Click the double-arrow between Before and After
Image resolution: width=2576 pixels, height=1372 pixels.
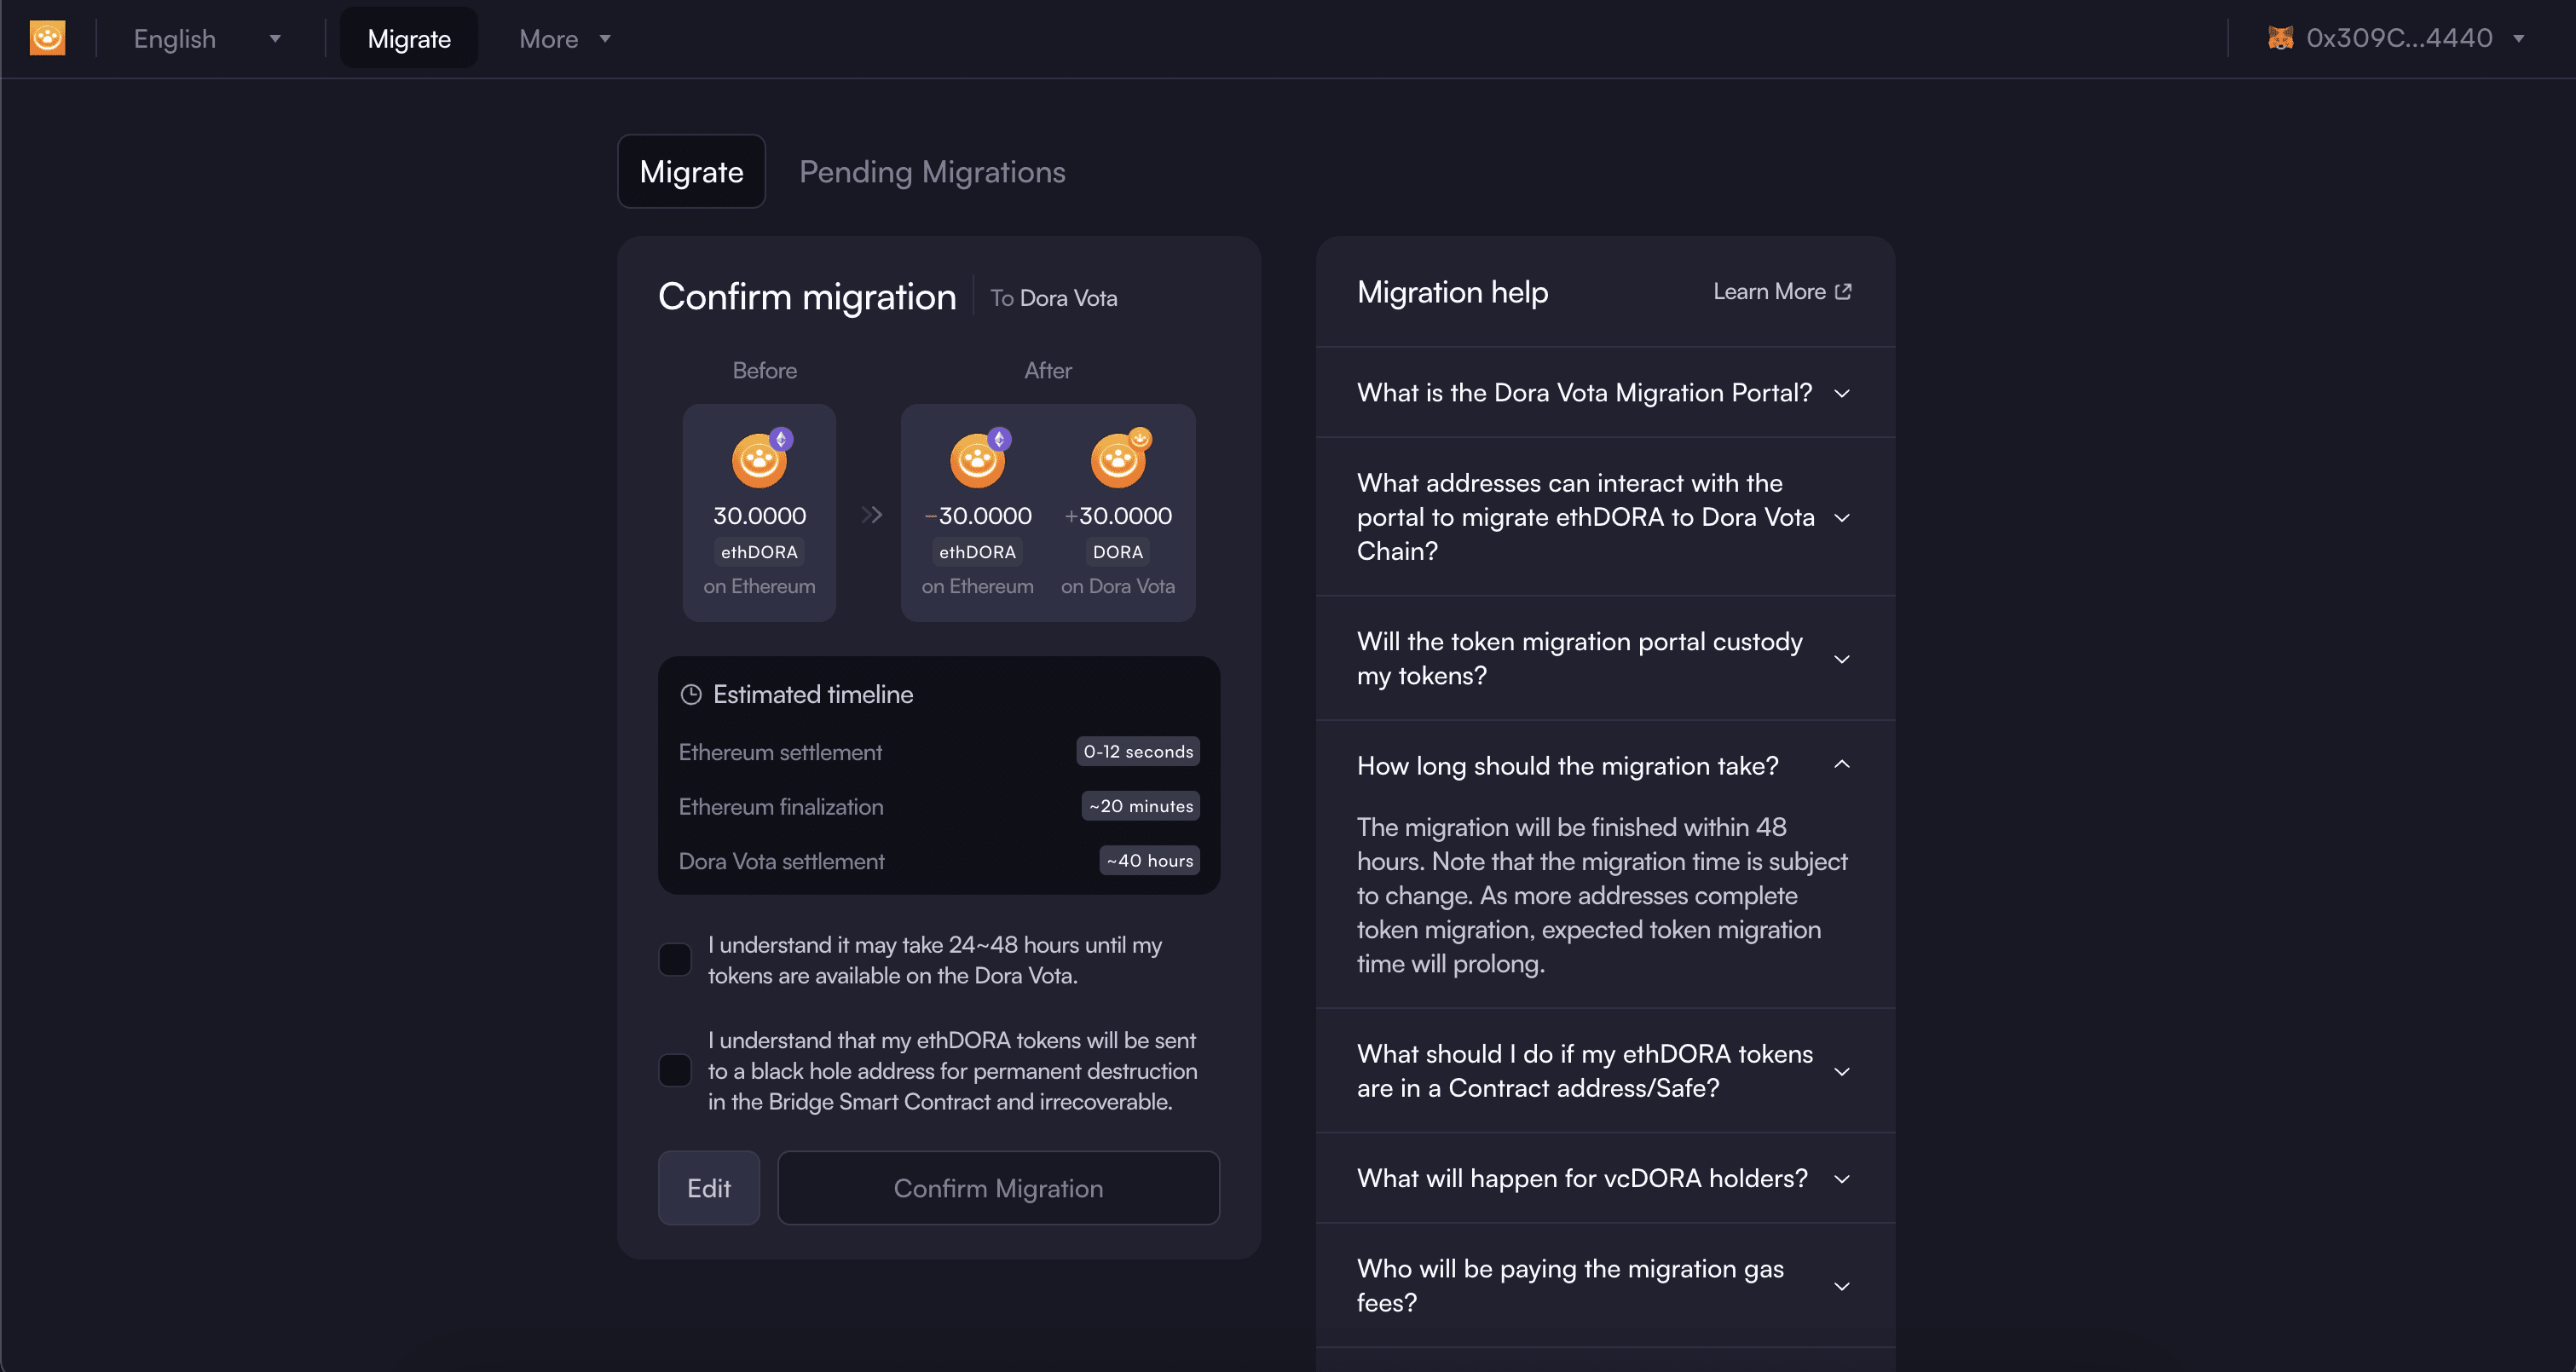point(872,514)
